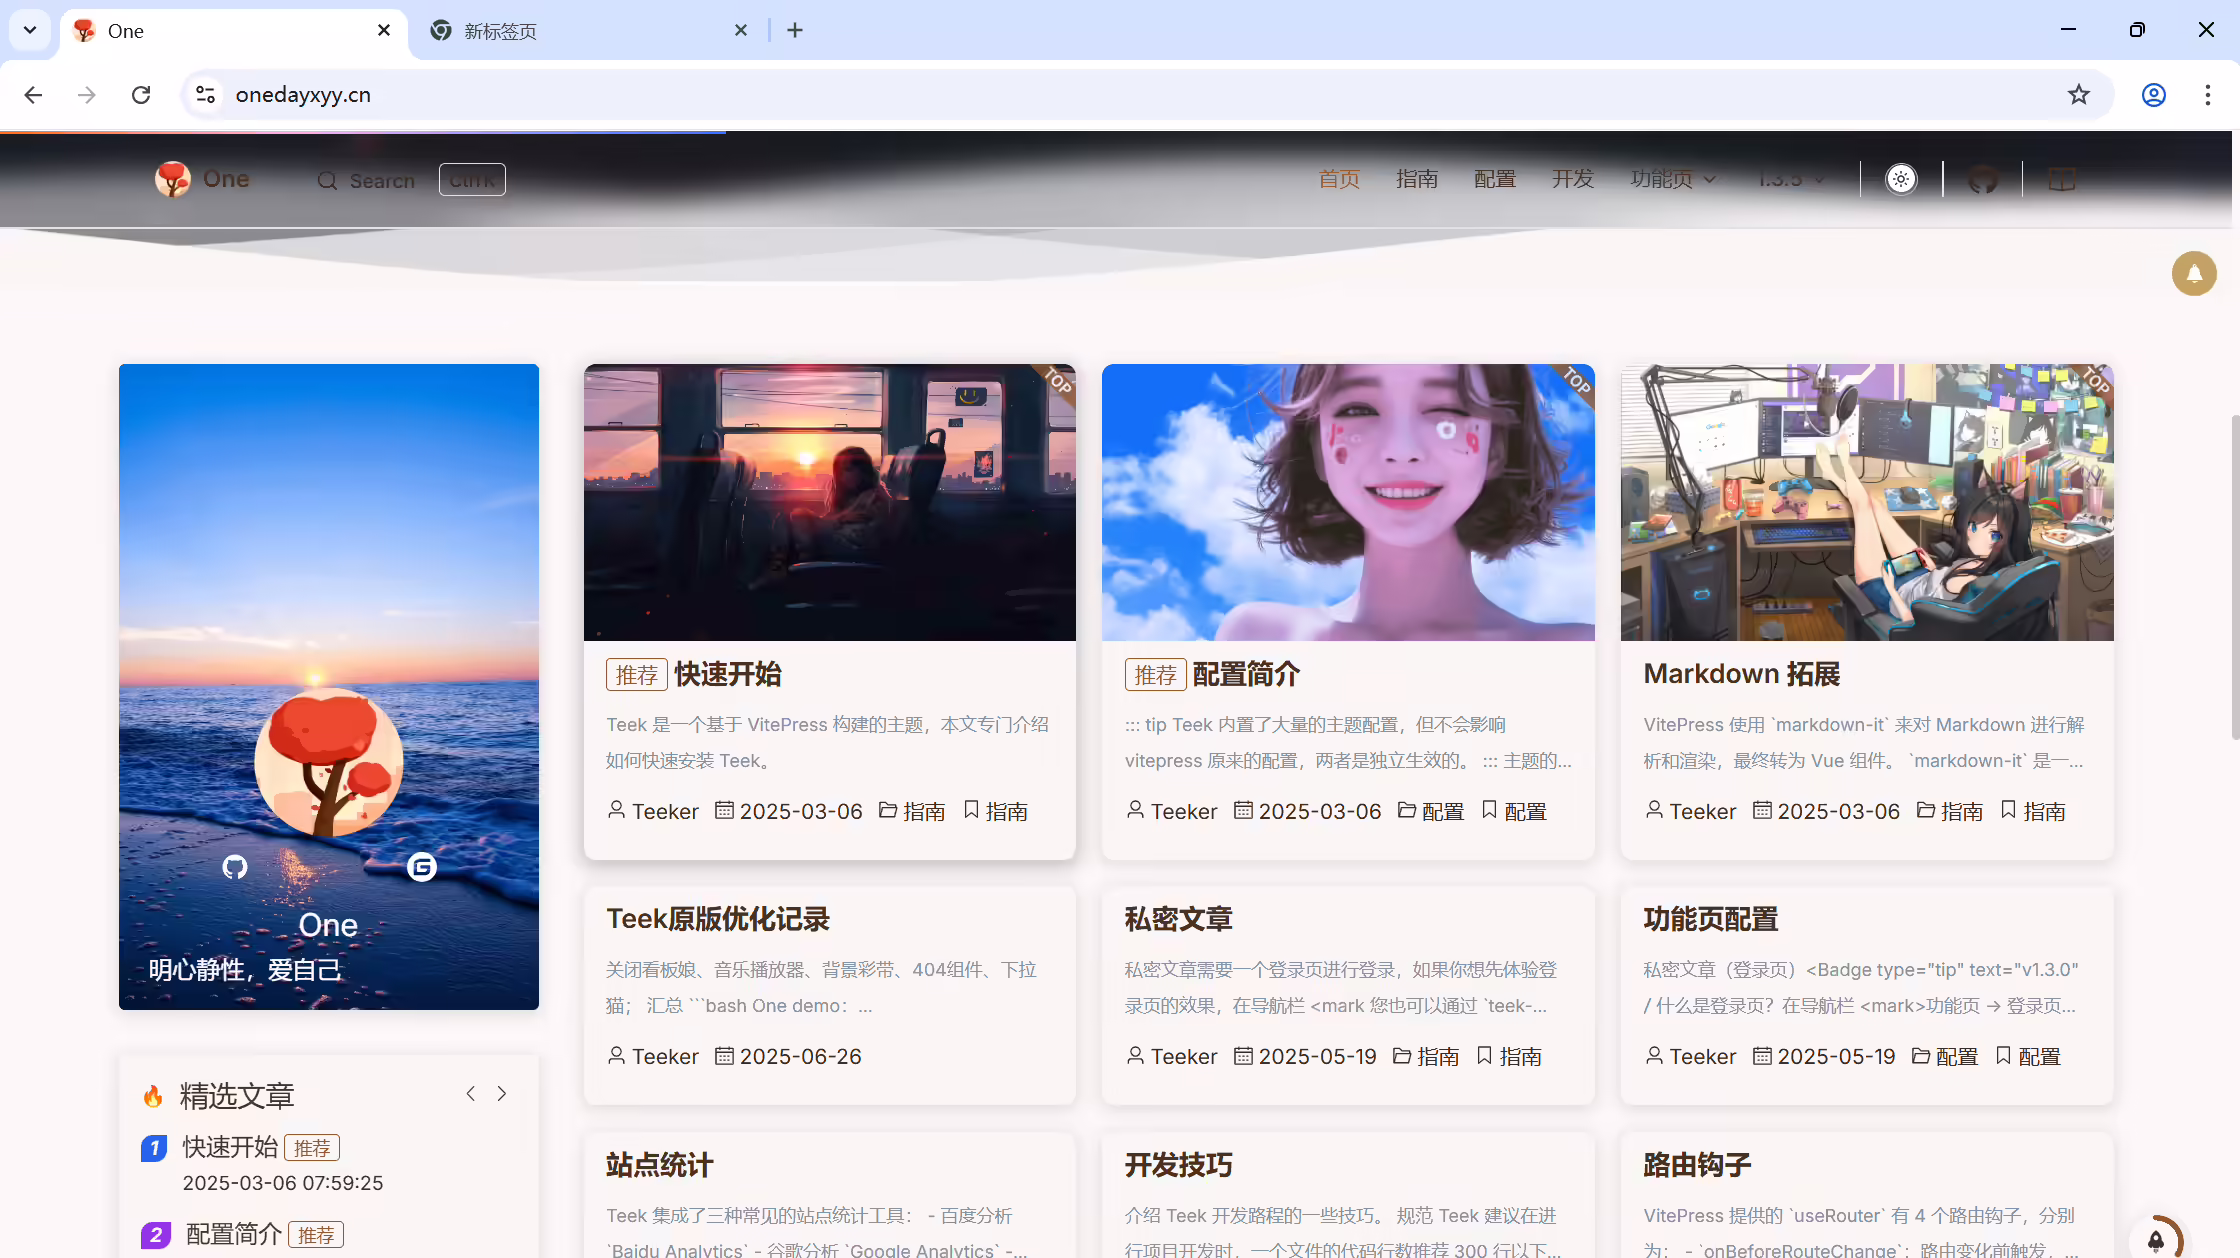Bookmark this page with star icon
2240x1258 pixels.
click(x=2079, y=95)
